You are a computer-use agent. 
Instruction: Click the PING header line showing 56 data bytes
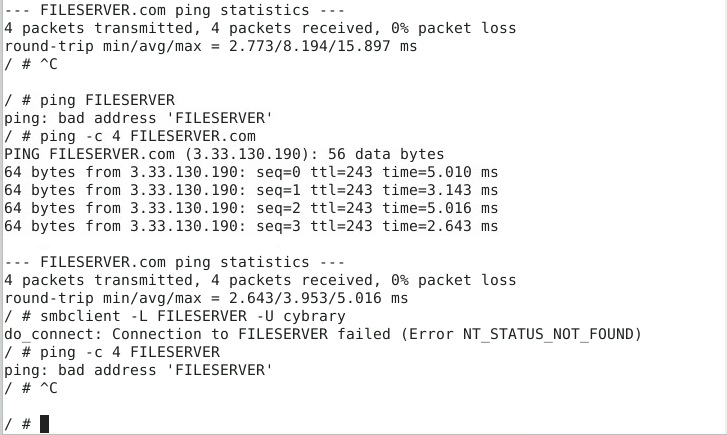[224, 154]
